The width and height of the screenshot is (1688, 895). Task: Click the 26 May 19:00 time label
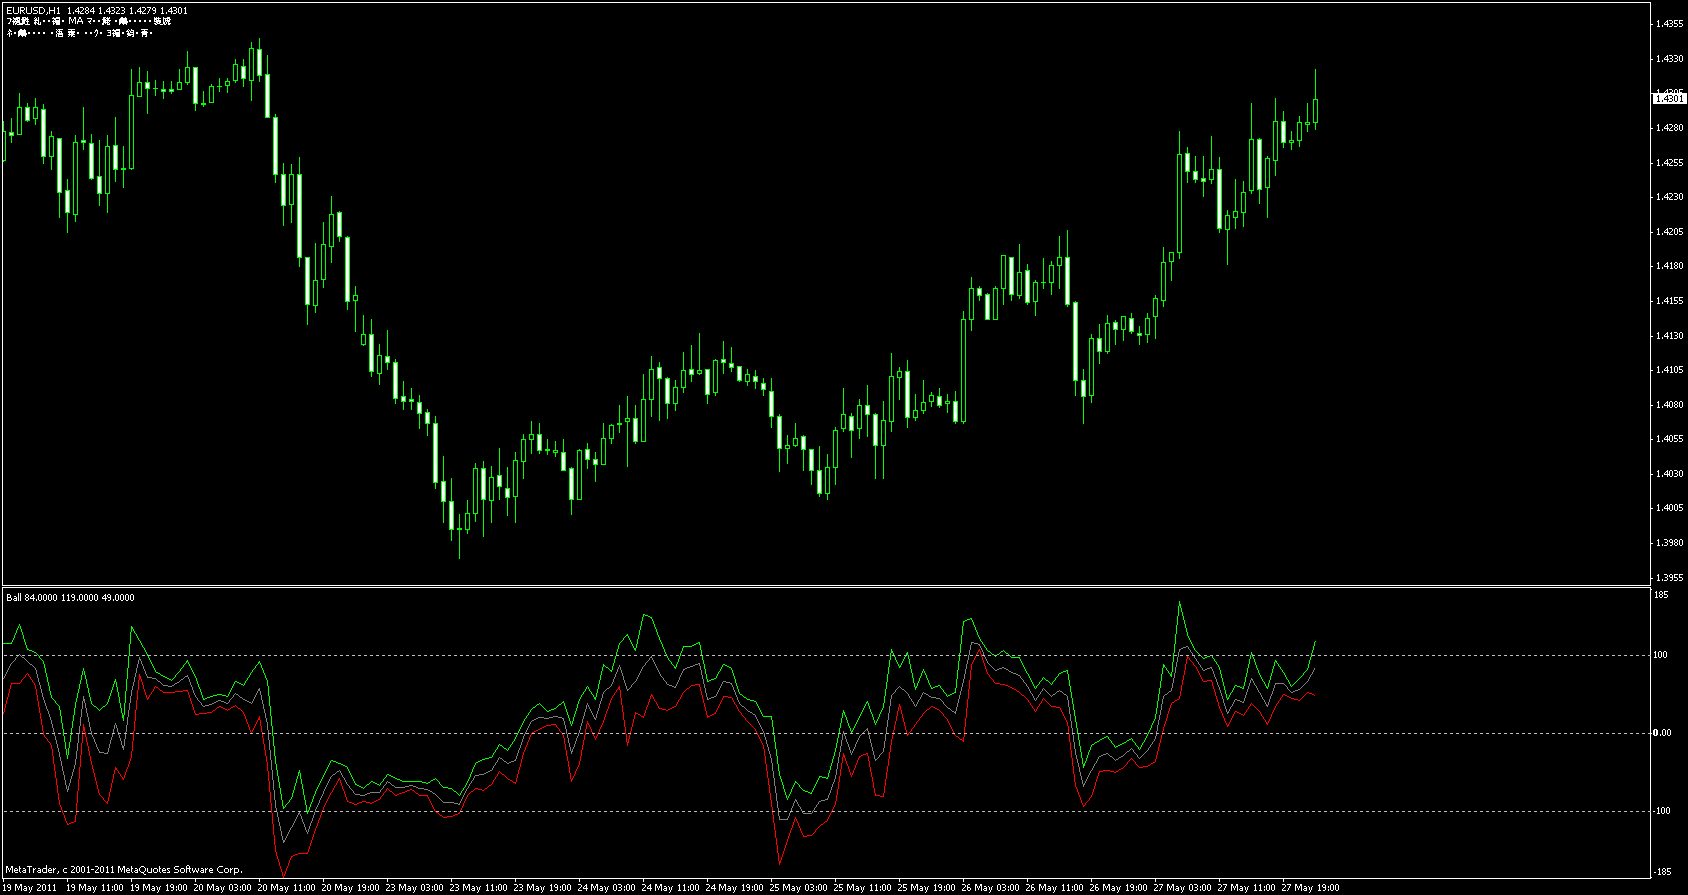[1119, 887]
